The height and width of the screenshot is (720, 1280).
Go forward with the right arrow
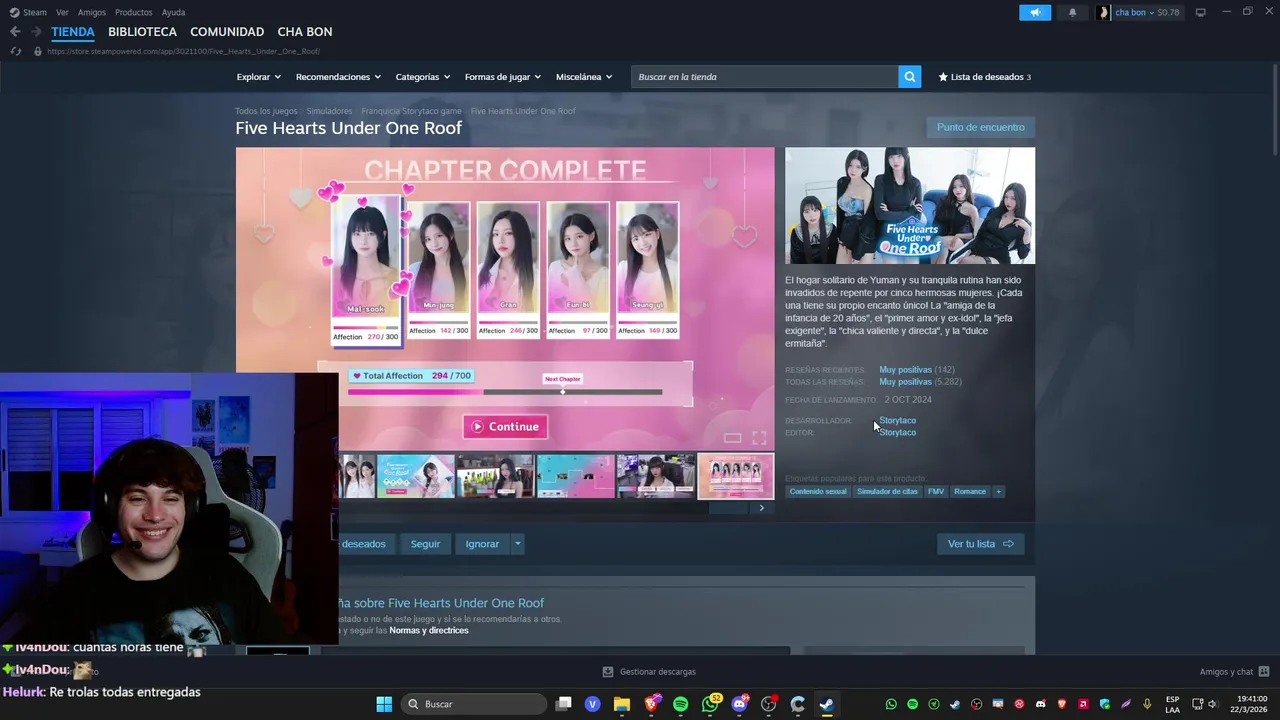(x=36, y=32)
